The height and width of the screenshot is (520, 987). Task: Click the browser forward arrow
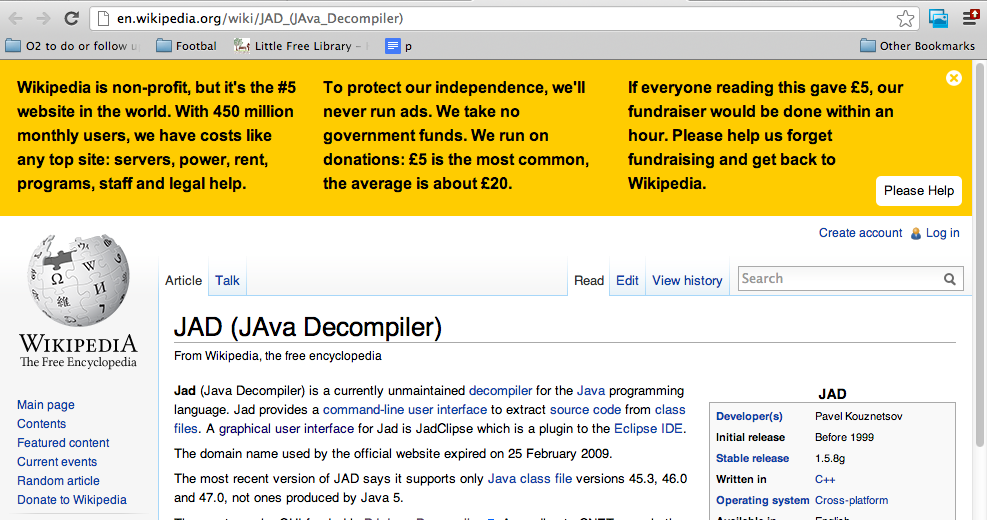tap(43, 18)
